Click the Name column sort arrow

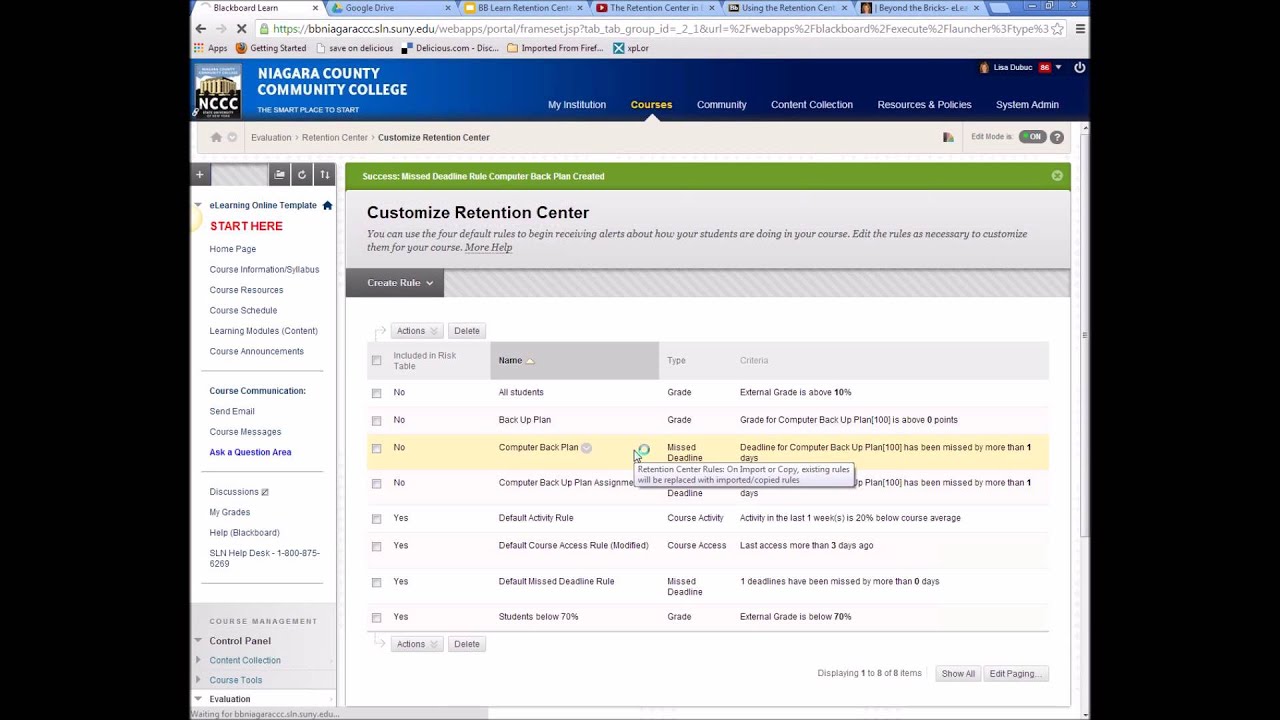530,361
